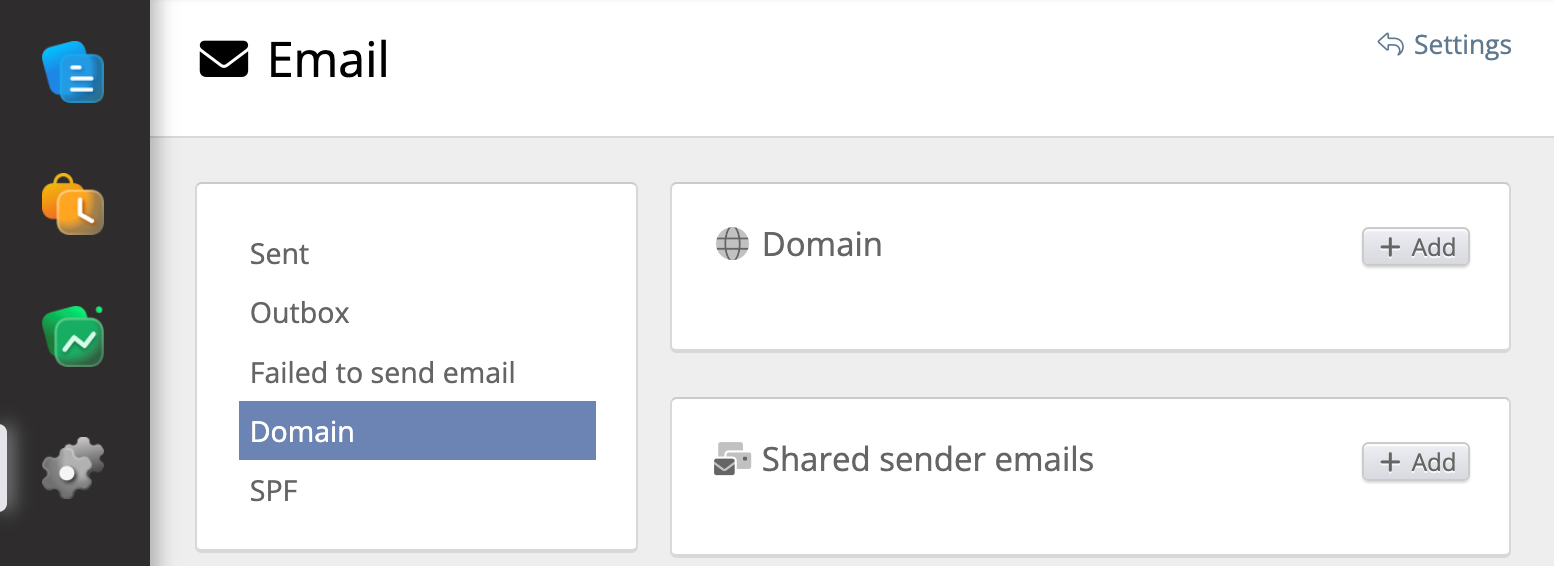This screenshot has height=566, width=1554.
Task: Click the globe icon in Domain panel
Action: [732, 244]
